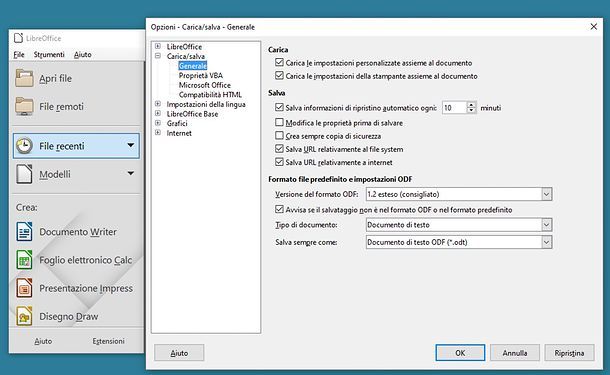Toggle Salva informazioni di ripristino automatico
610x375 pixels.
(279, 107)
